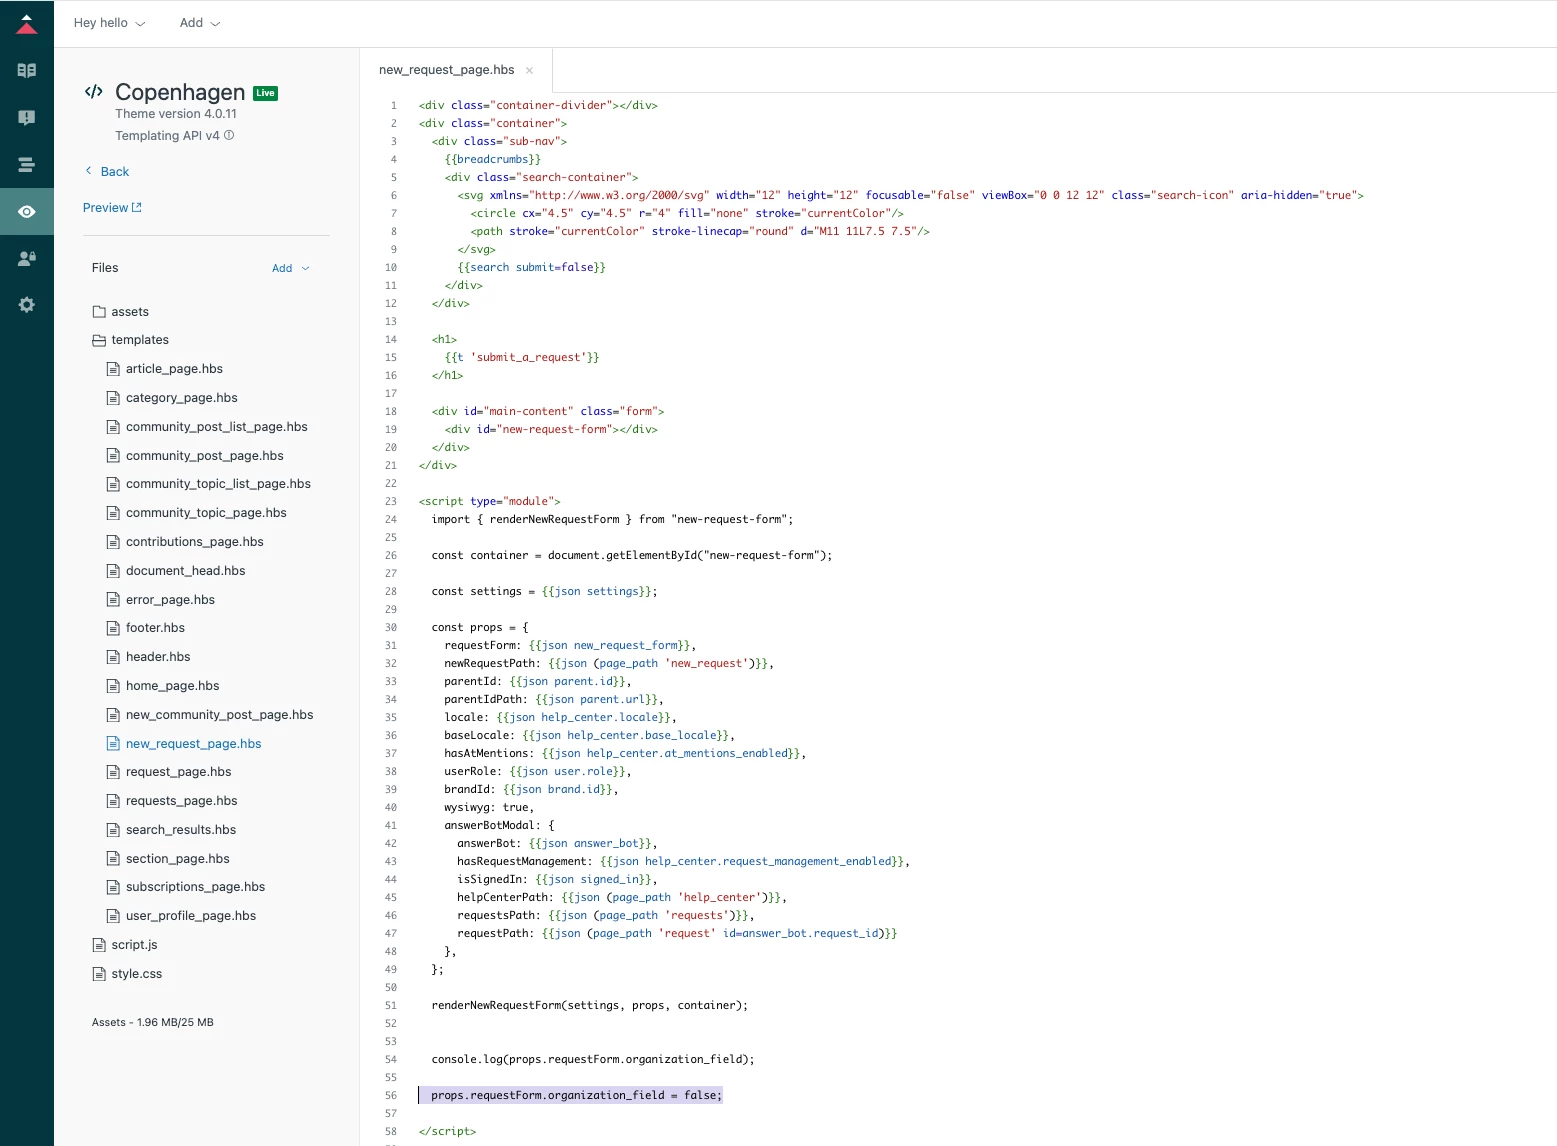
Task: Open the Hey hello dropdown menu
Action: pyautogui.click(x=109, y=23)
